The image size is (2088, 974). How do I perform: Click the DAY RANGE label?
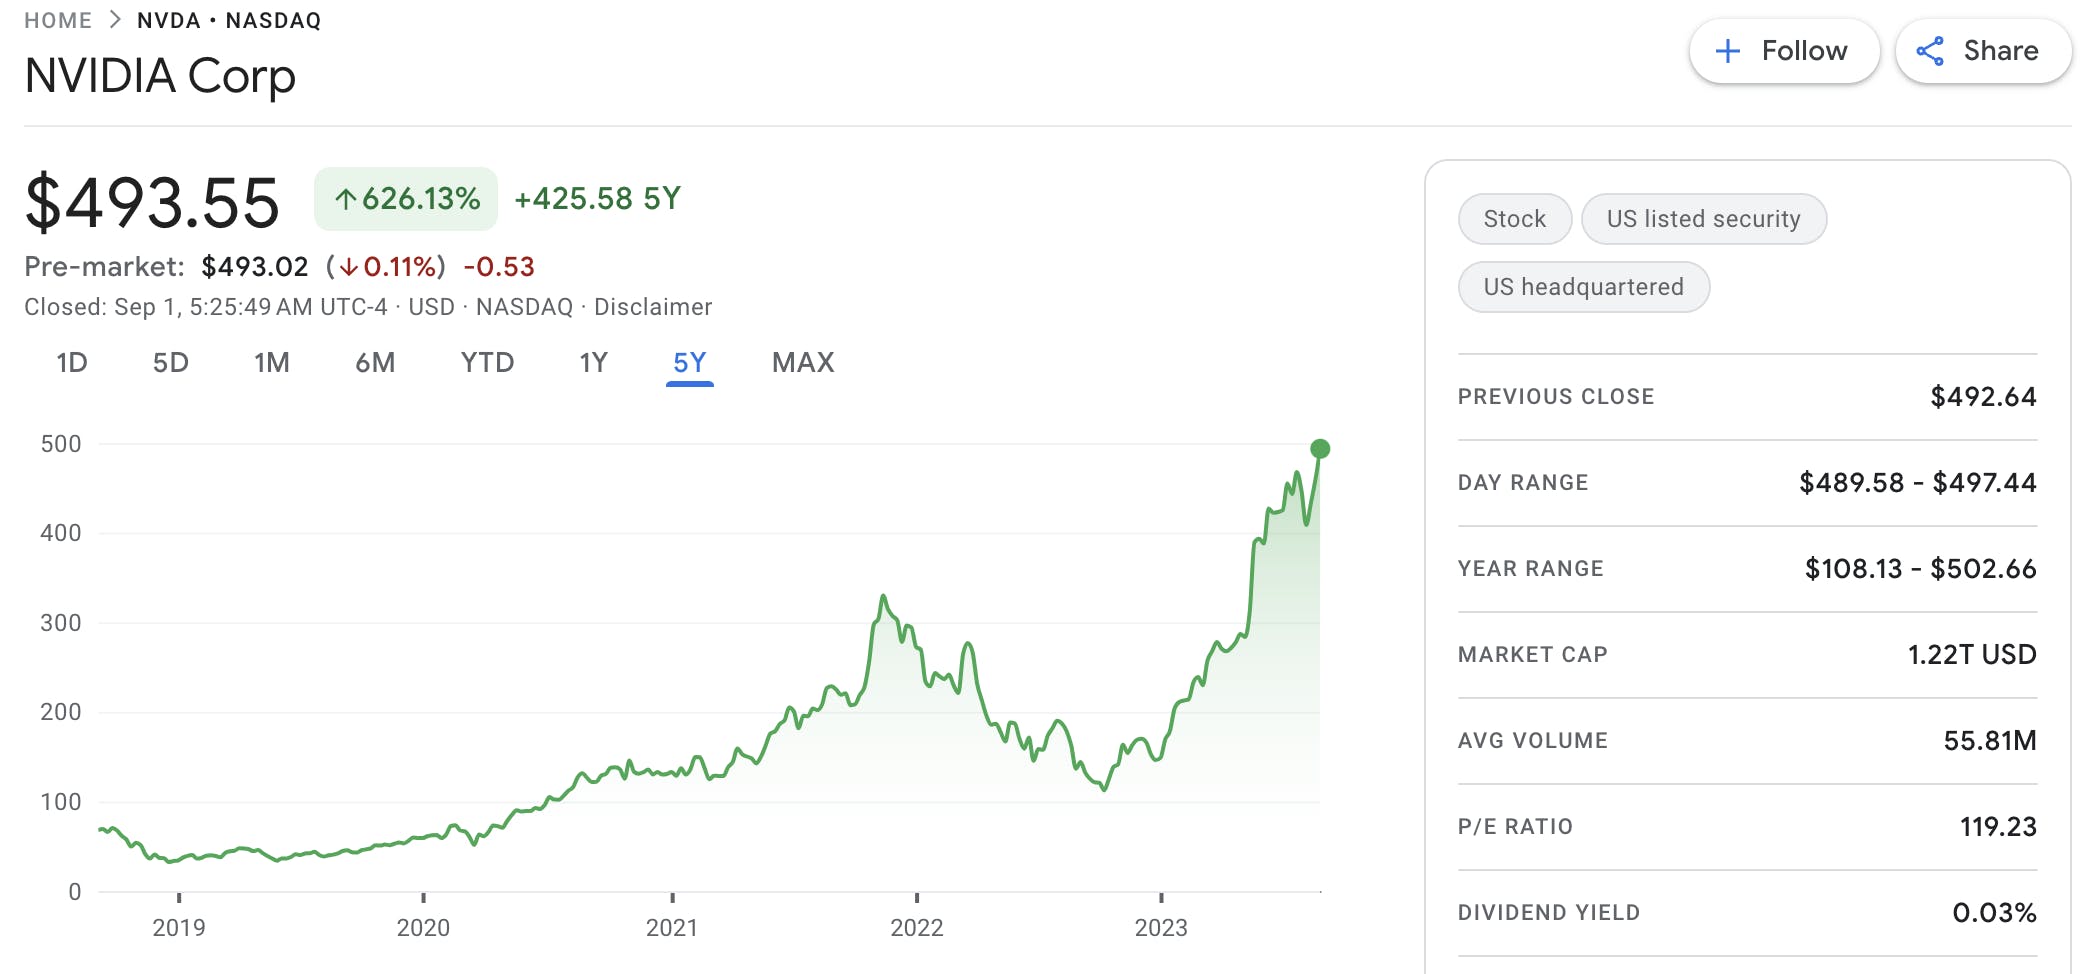[1523, 483]
